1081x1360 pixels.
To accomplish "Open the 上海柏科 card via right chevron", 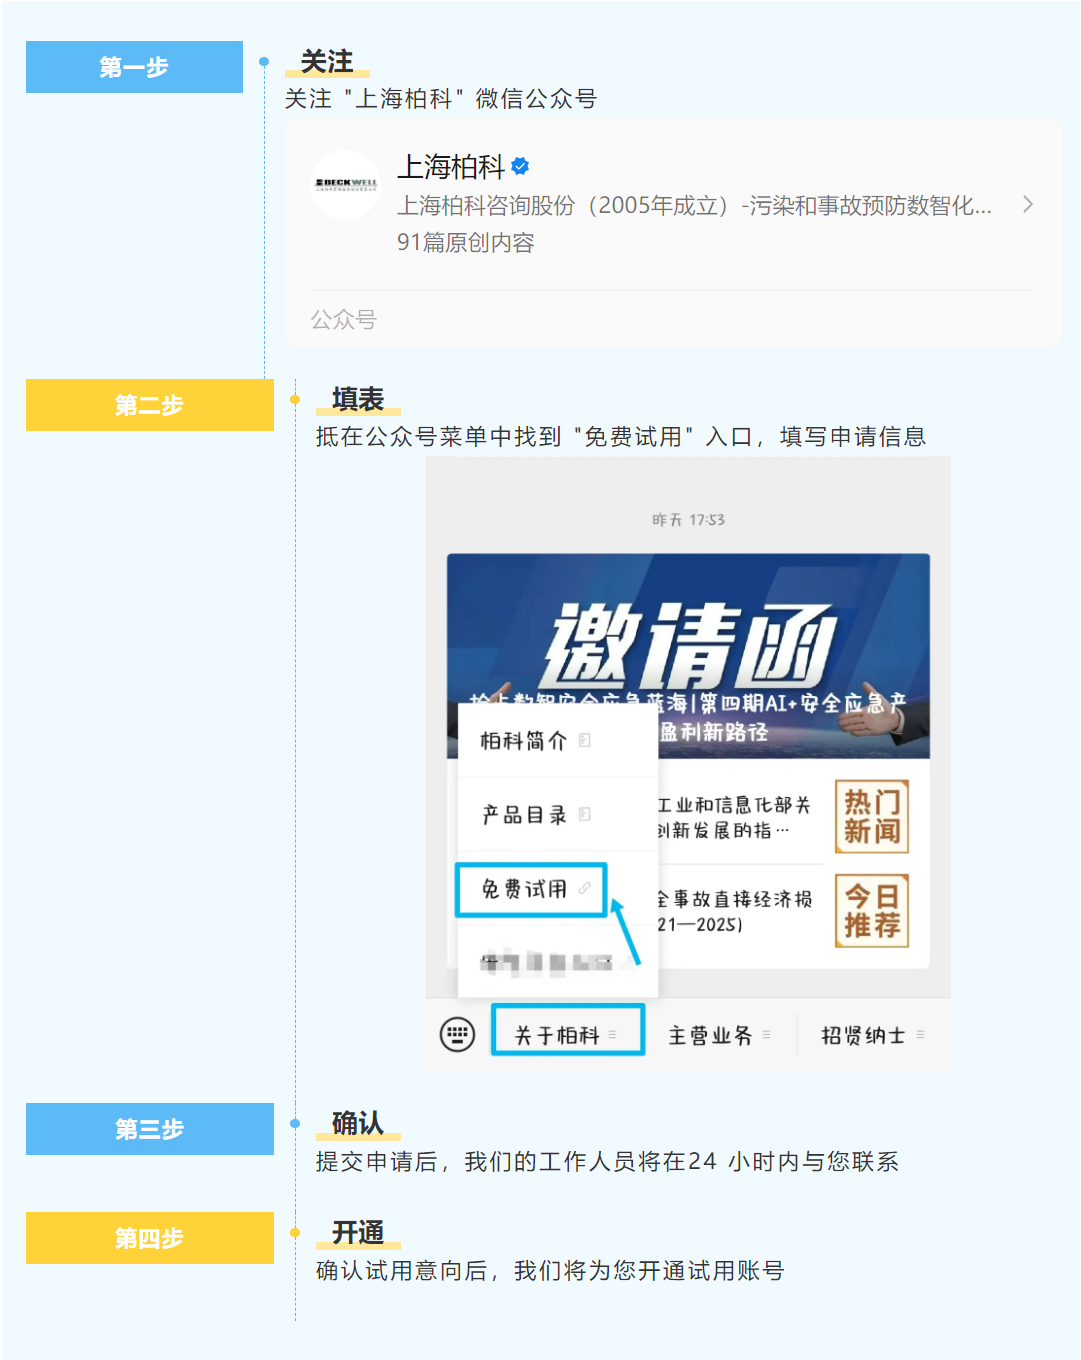I will click(x=1028, y=204).
